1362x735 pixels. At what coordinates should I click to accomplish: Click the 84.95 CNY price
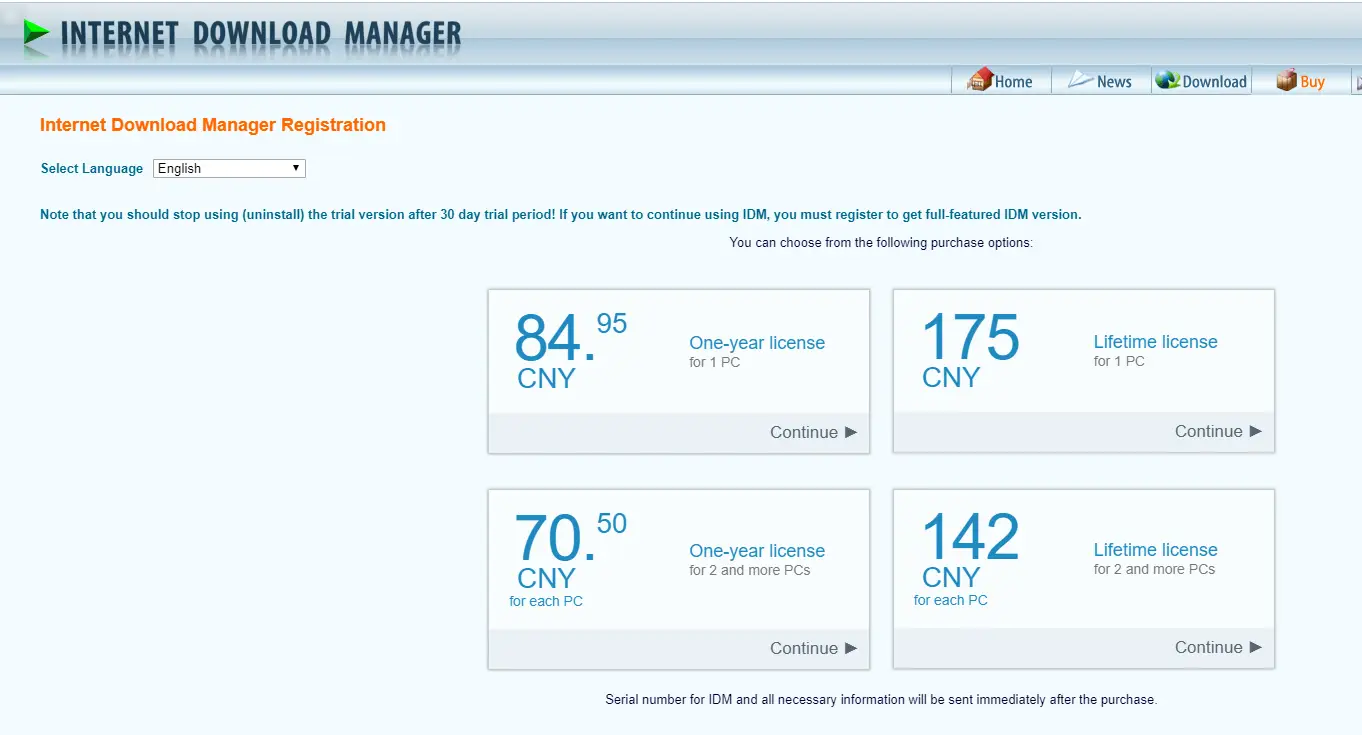(x=570, y=350)
